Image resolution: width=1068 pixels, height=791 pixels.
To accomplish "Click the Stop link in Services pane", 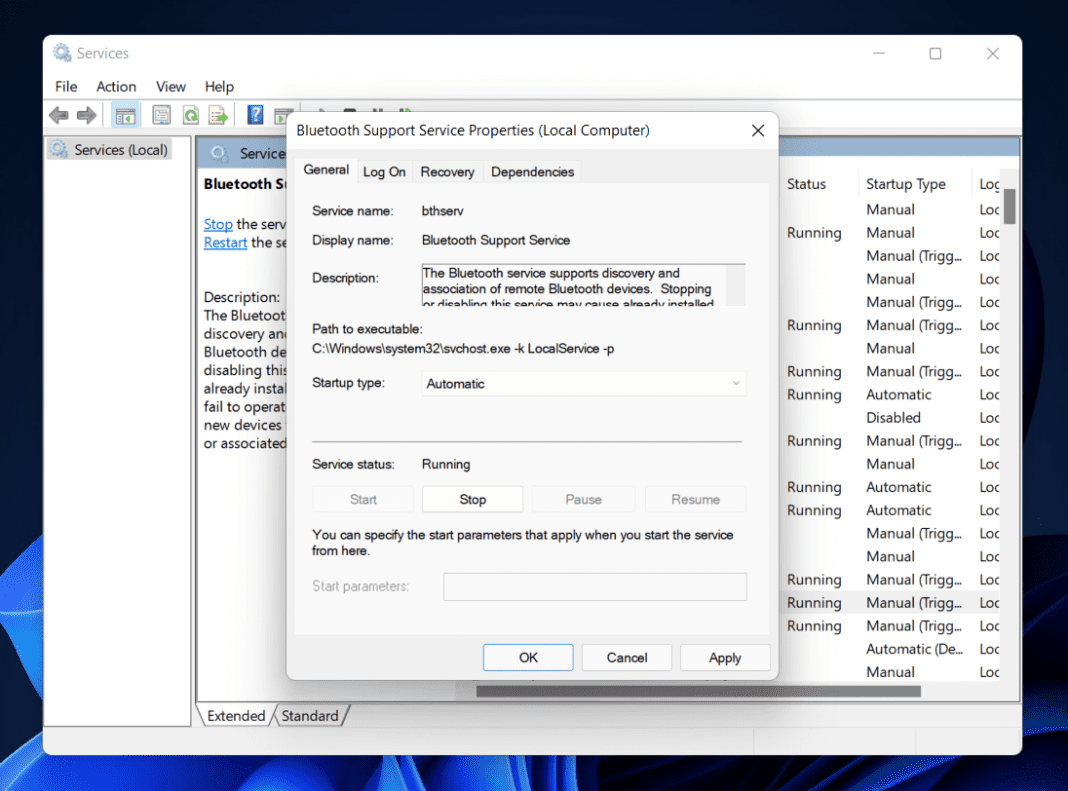I will (218, 224).
